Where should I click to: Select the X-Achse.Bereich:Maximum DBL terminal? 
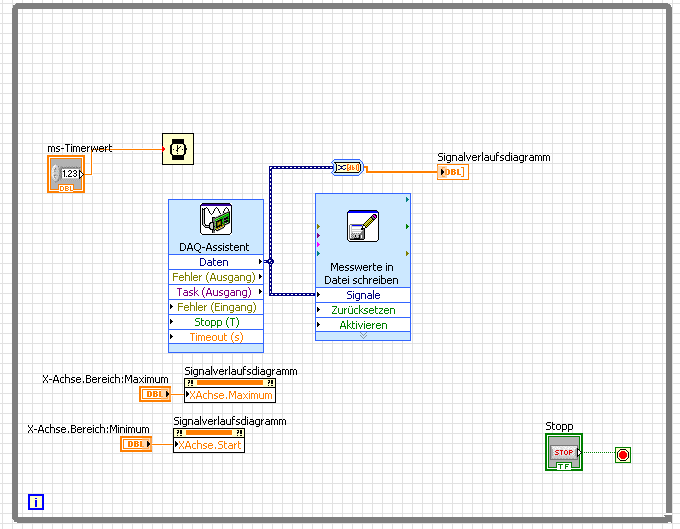155,394
